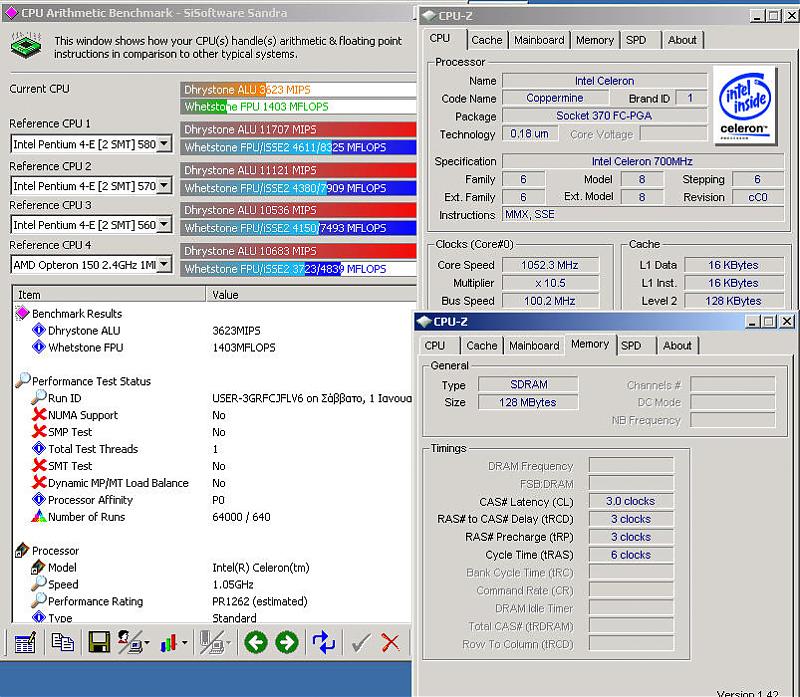
Task: Open Reference CPU 4 dropdown (AMD Opteron 150)
Action: point(164,265)
